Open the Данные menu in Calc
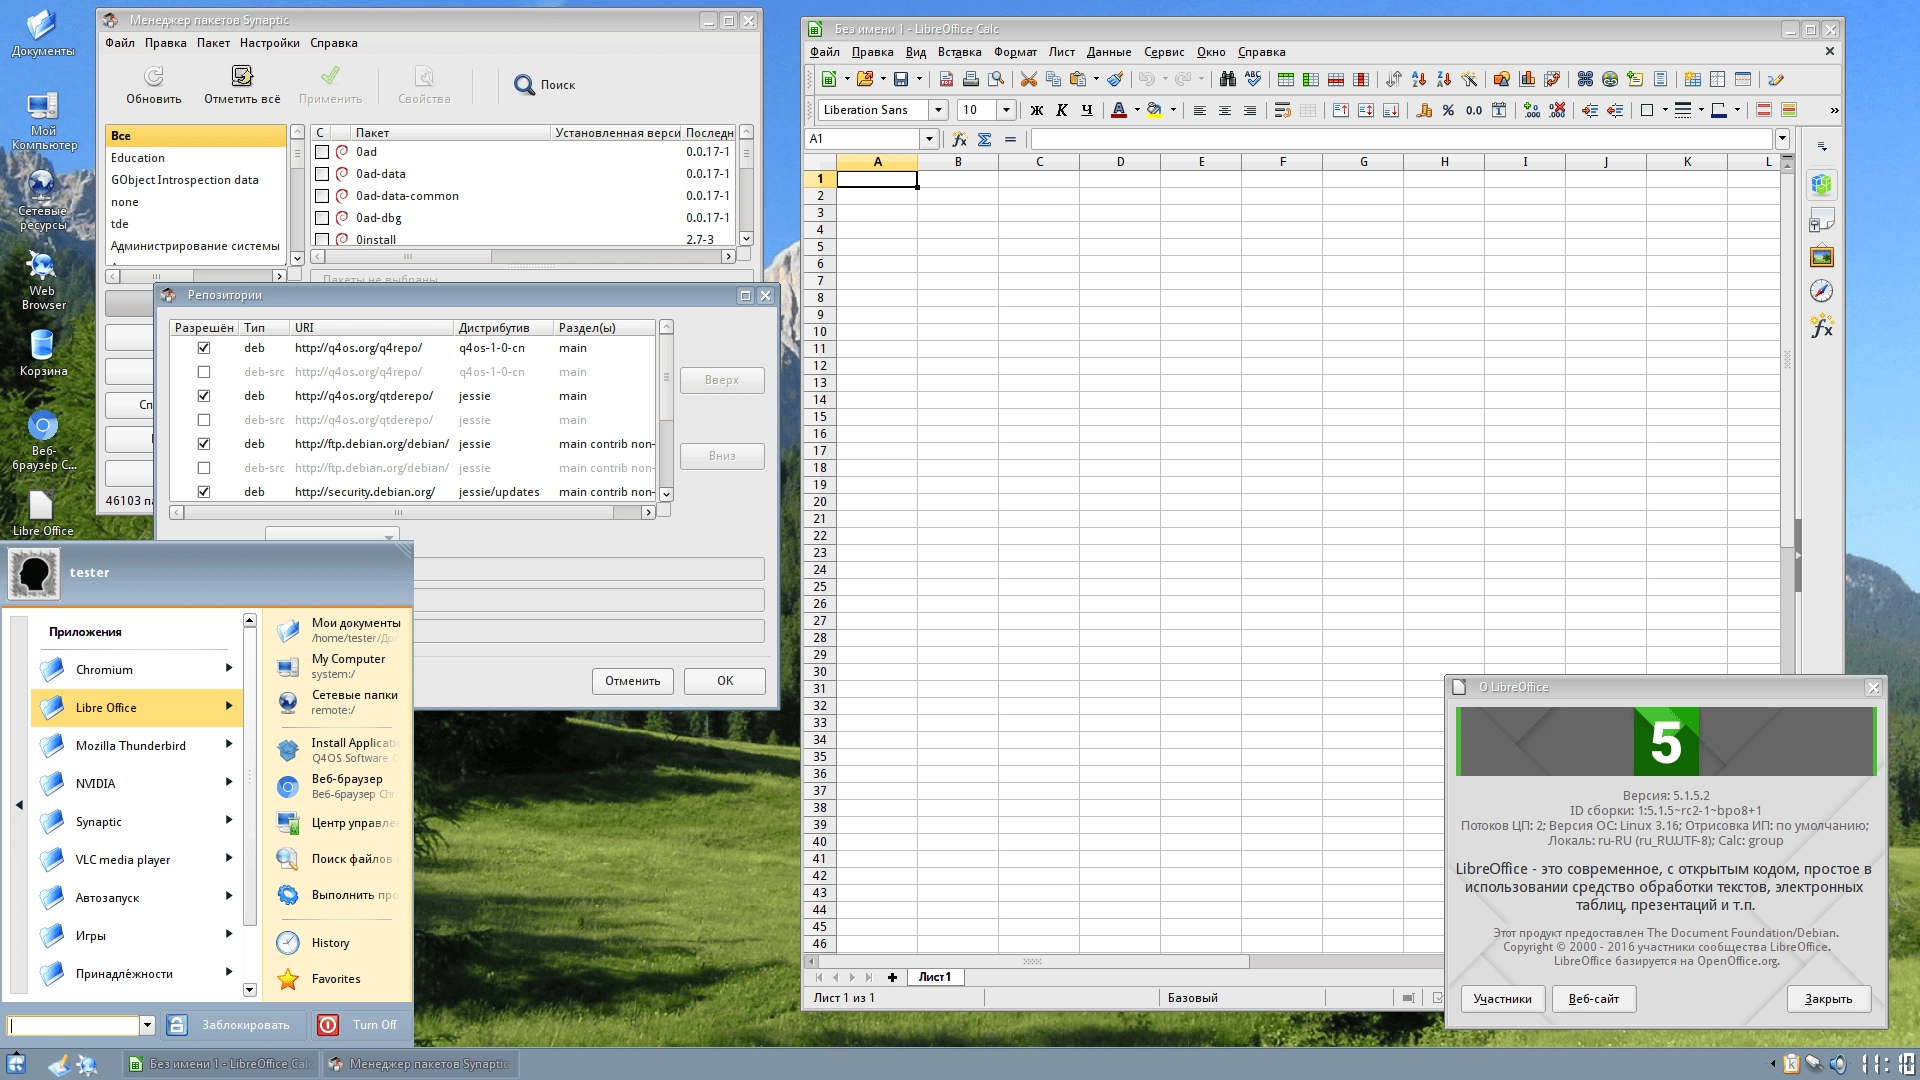The width and height of the screenshot is (1920, 1080). [x=1109, y=52]
